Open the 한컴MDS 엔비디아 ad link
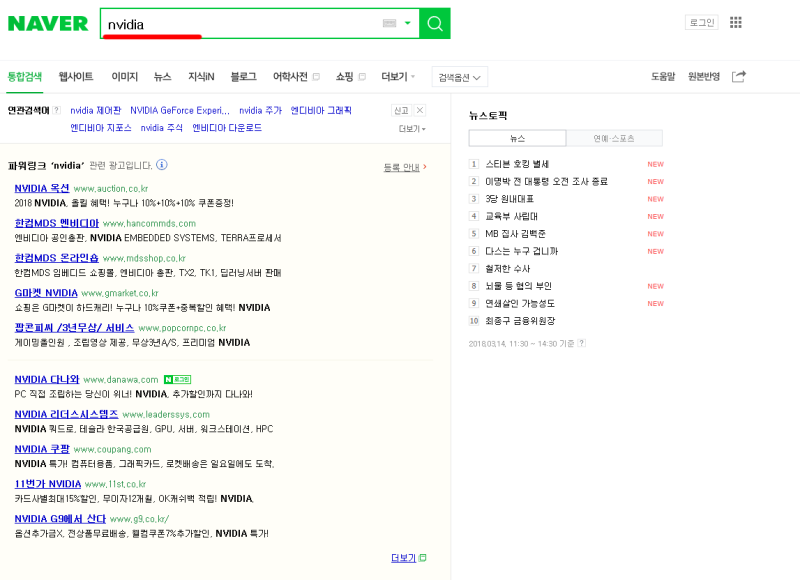 tap(57, 223)
